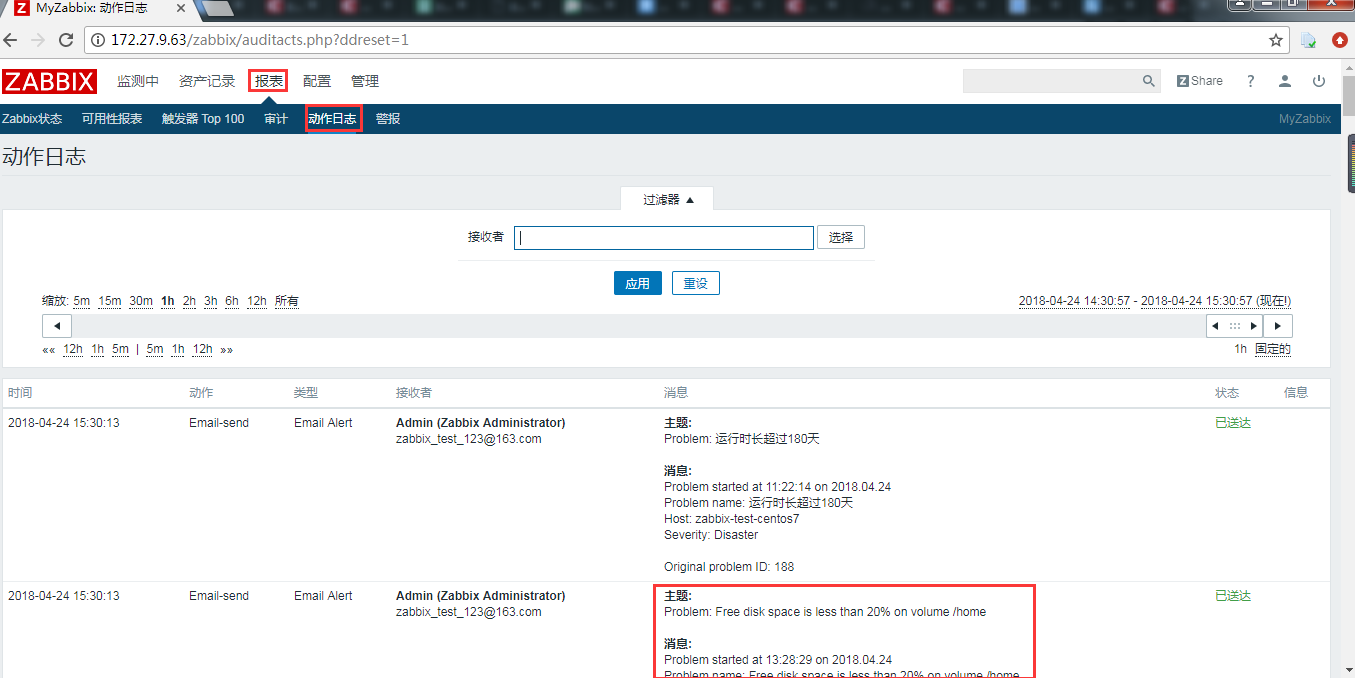Select zoom level 所有

point(286,301)
